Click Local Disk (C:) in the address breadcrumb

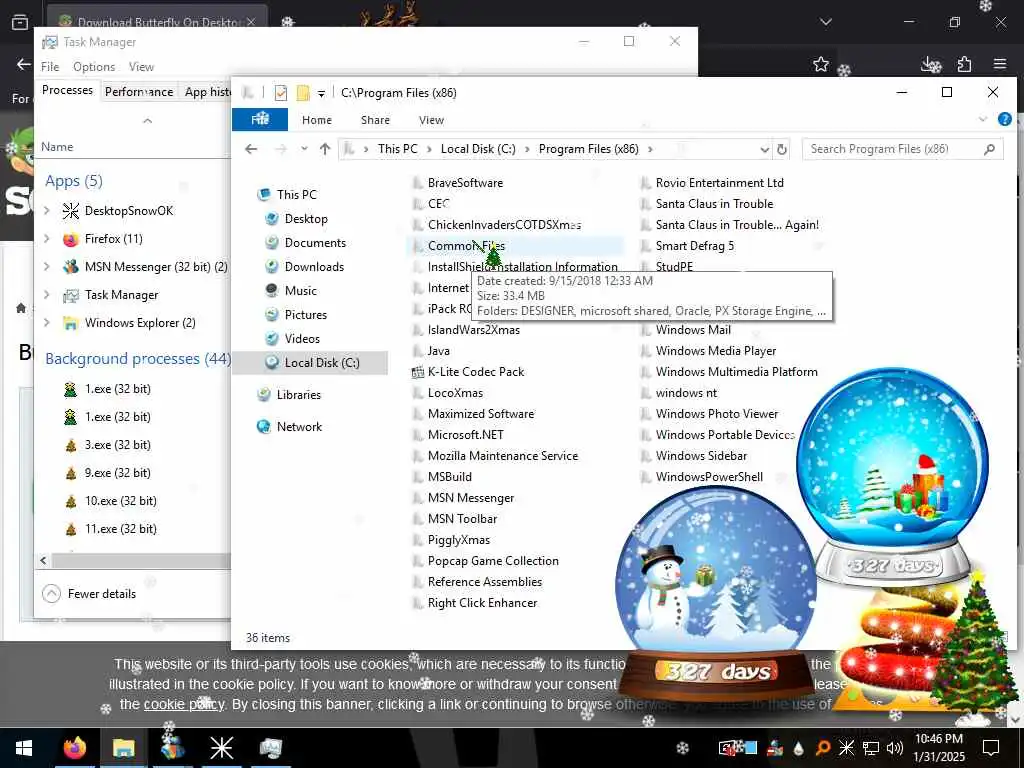[478, 149]
